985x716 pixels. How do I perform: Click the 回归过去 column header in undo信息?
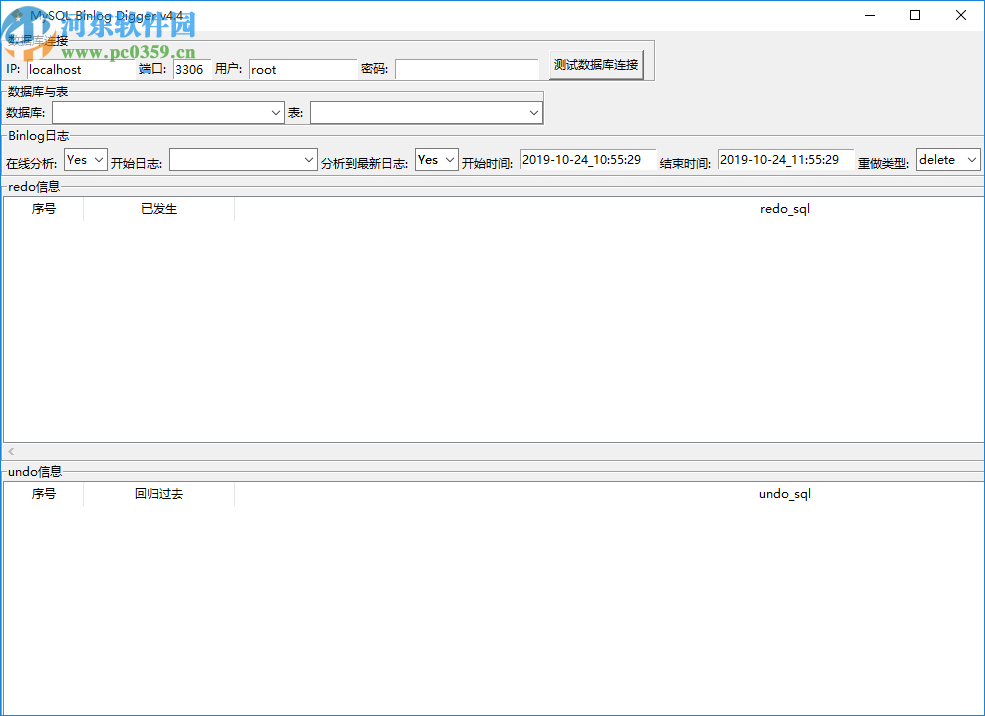click(159, 493)
